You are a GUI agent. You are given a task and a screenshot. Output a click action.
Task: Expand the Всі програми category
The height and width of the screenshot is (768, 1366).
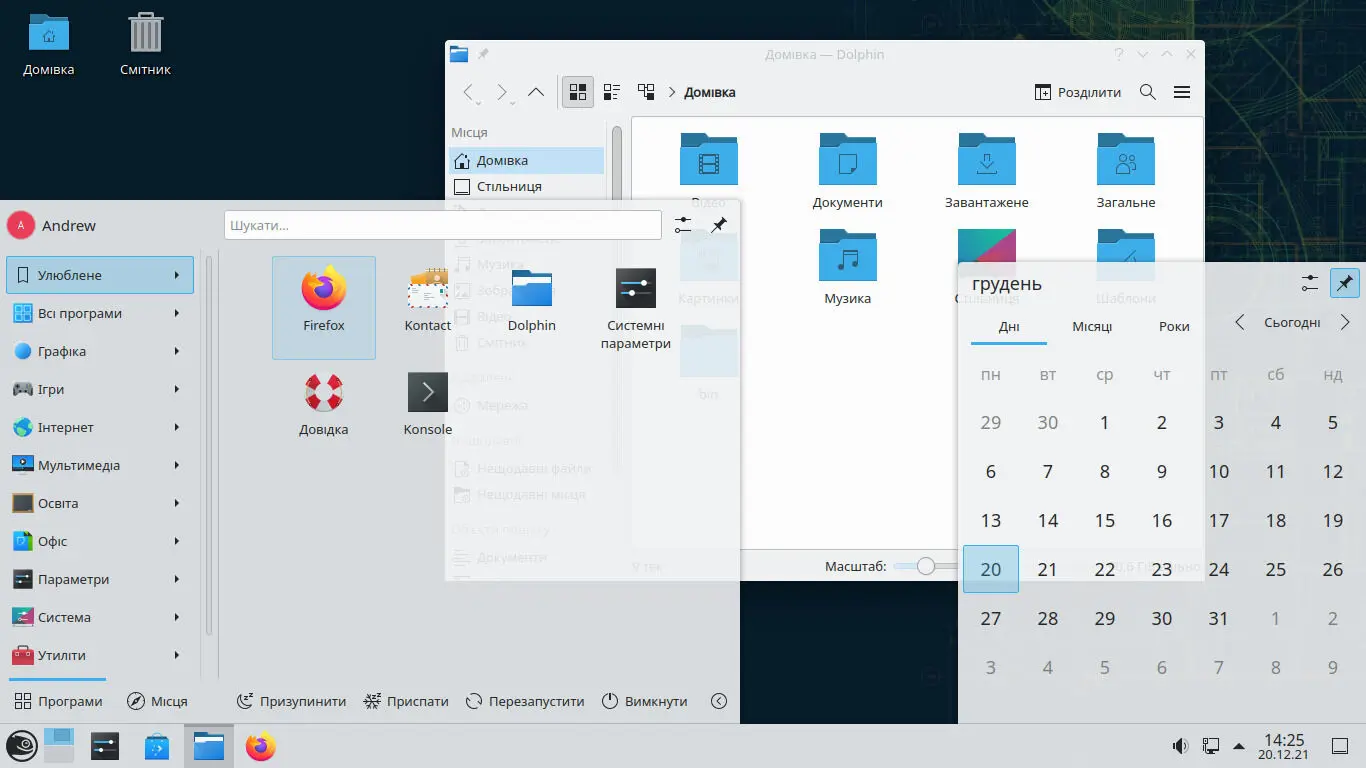click(x=100, y=313)
